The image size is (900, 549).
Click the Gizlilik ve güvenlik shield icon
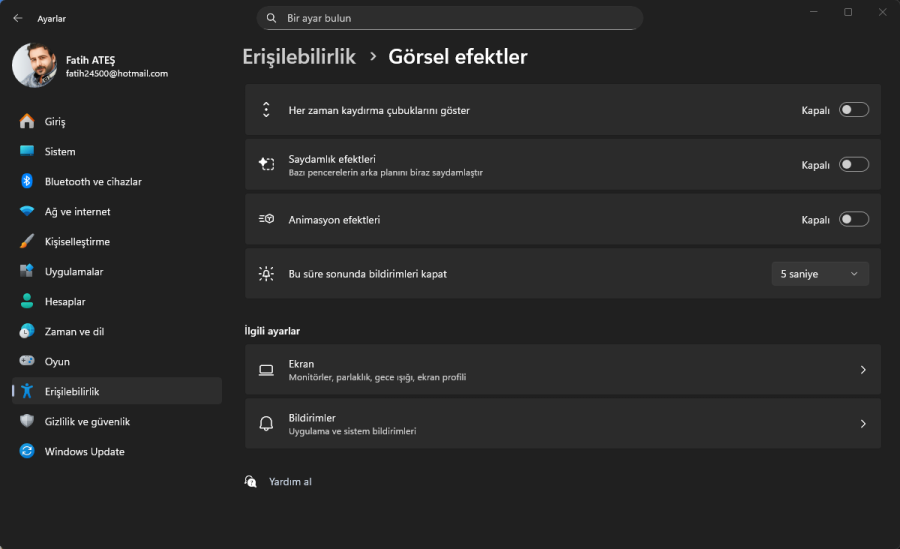(x=27, y=421)
